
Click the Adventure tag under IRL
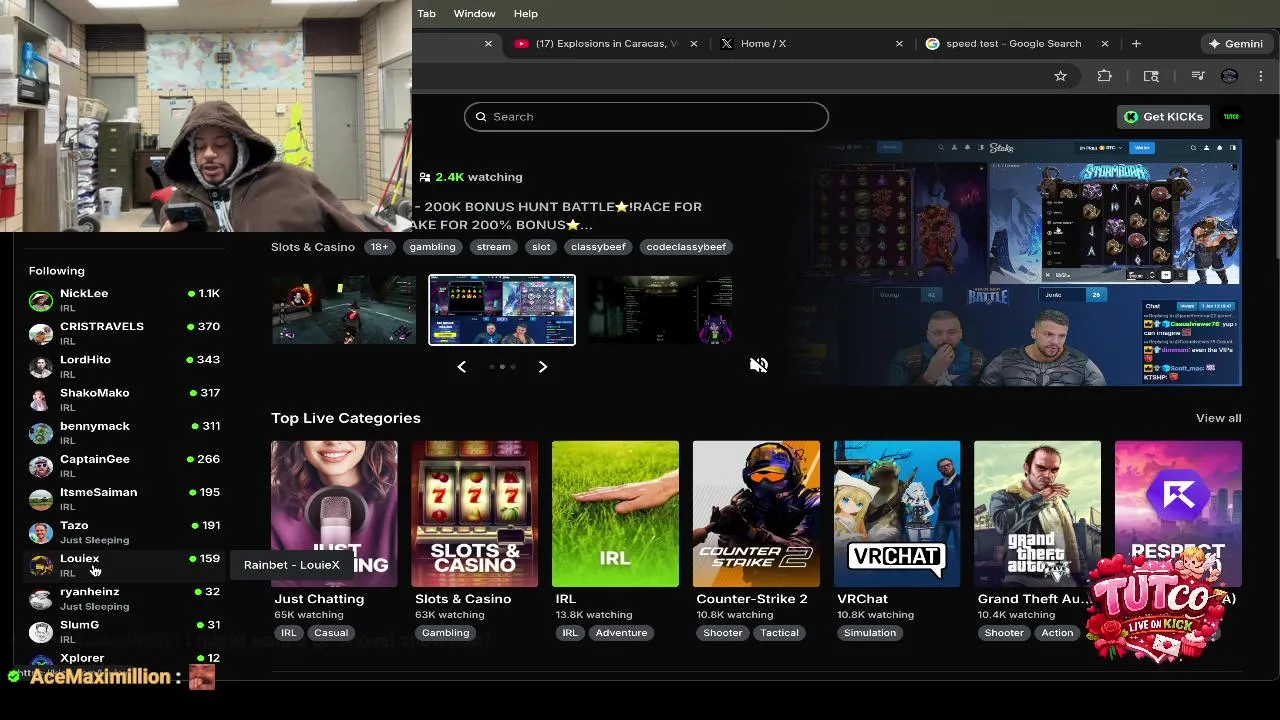pos(621,633)
